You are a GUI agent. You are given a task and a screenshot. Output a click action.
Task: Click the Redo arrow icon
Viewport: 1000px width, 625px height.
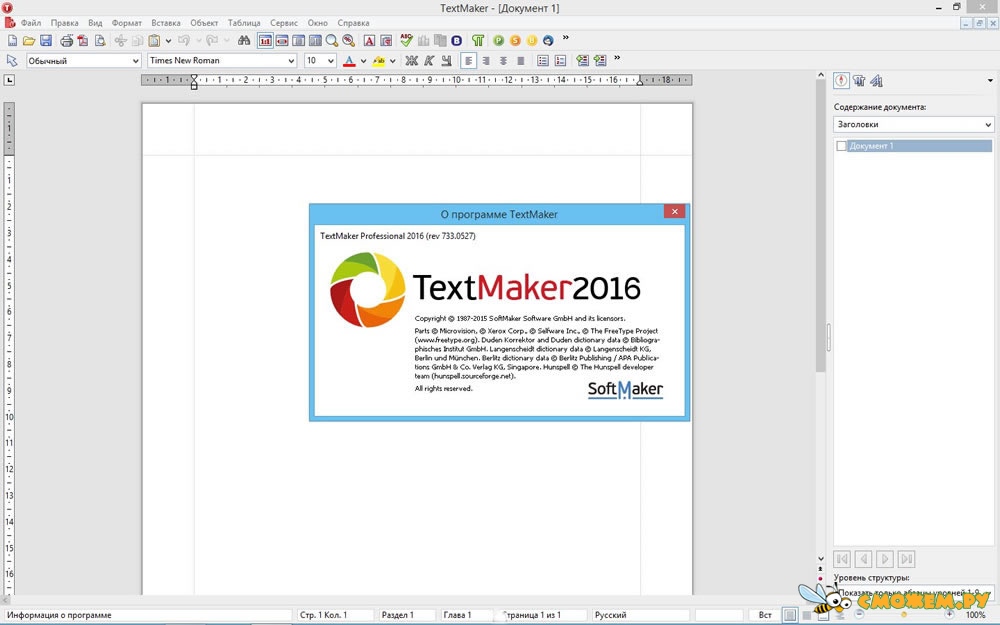coord(212,41)
